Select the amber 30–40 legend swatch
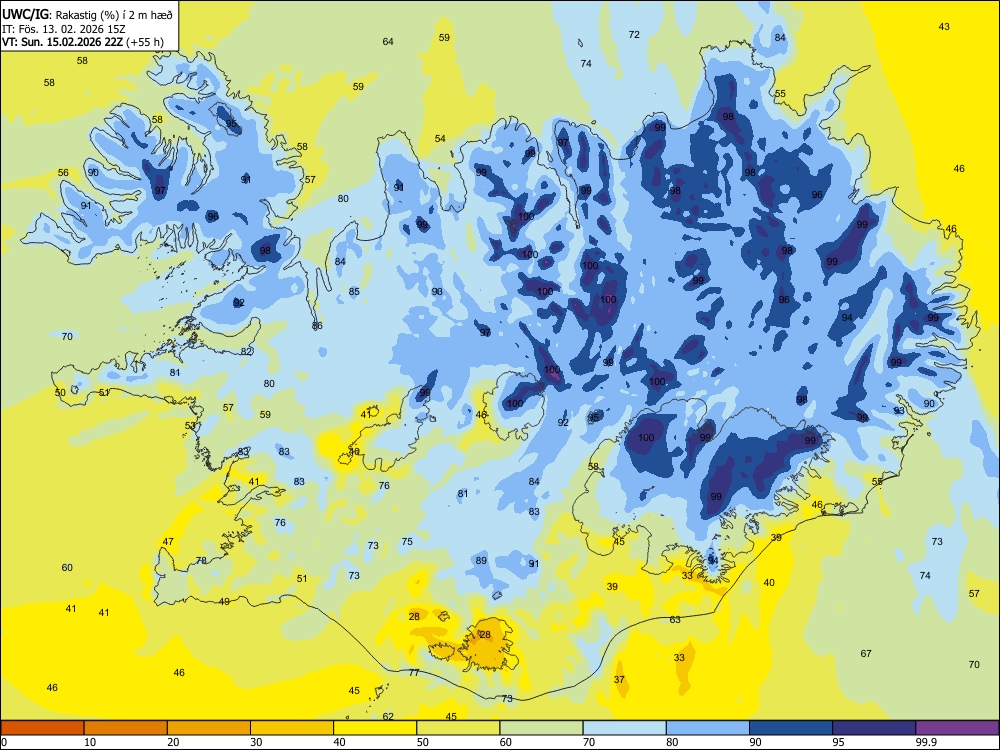The image size is (1000, 750). click(292, 728)
